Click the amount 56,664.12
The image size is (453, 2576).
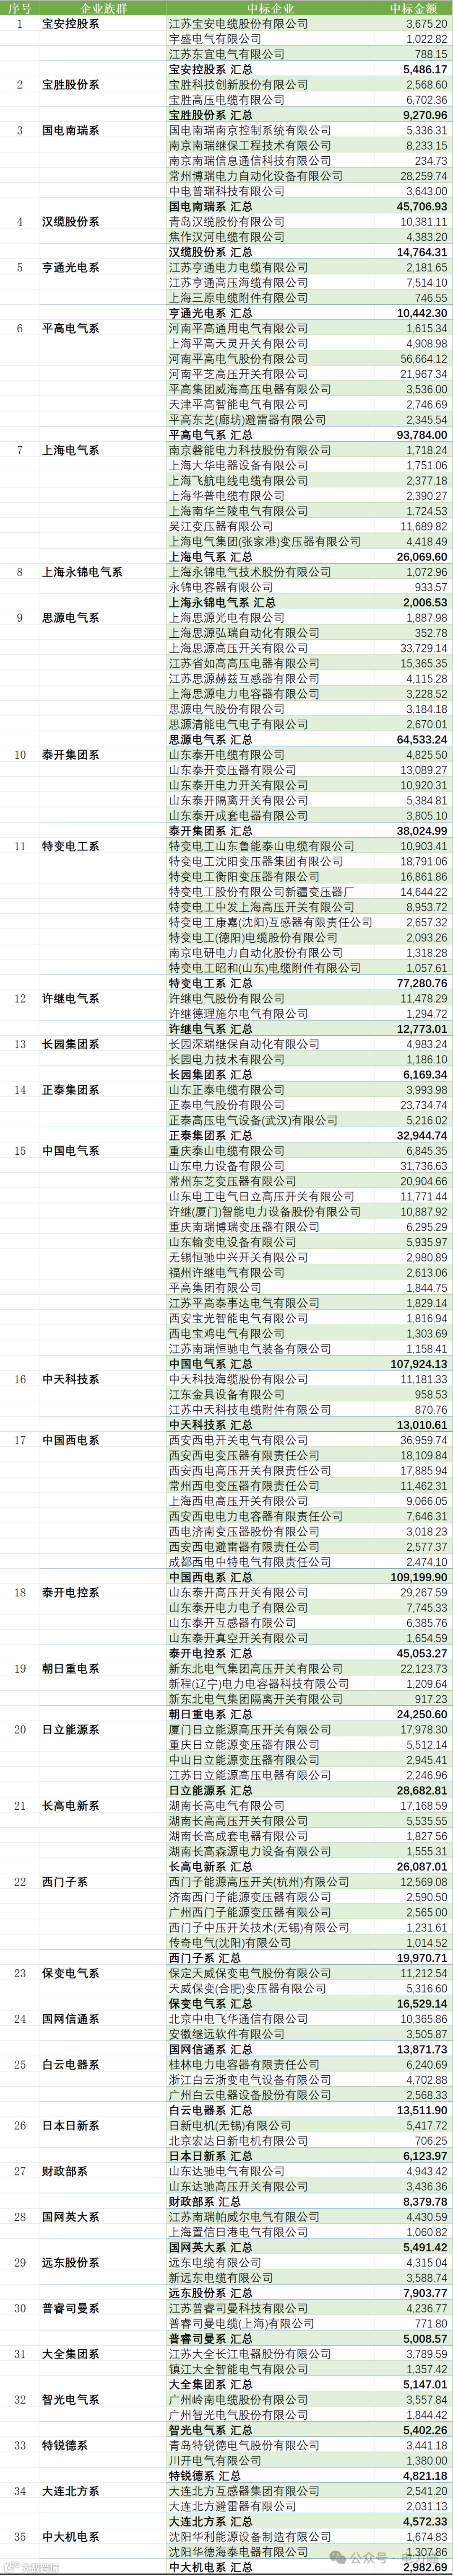click(x=424, y=359)
